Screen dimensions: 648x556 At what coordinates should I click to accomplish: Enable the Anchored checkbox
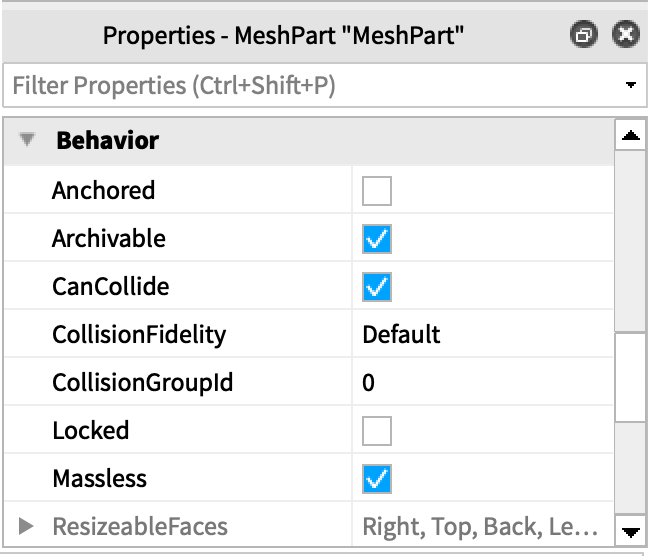(377, 190)
